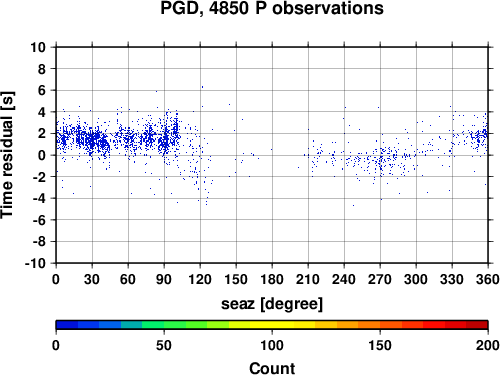Click the outlier data point above 120 degrees near 6 s

[x=202, y=87]
